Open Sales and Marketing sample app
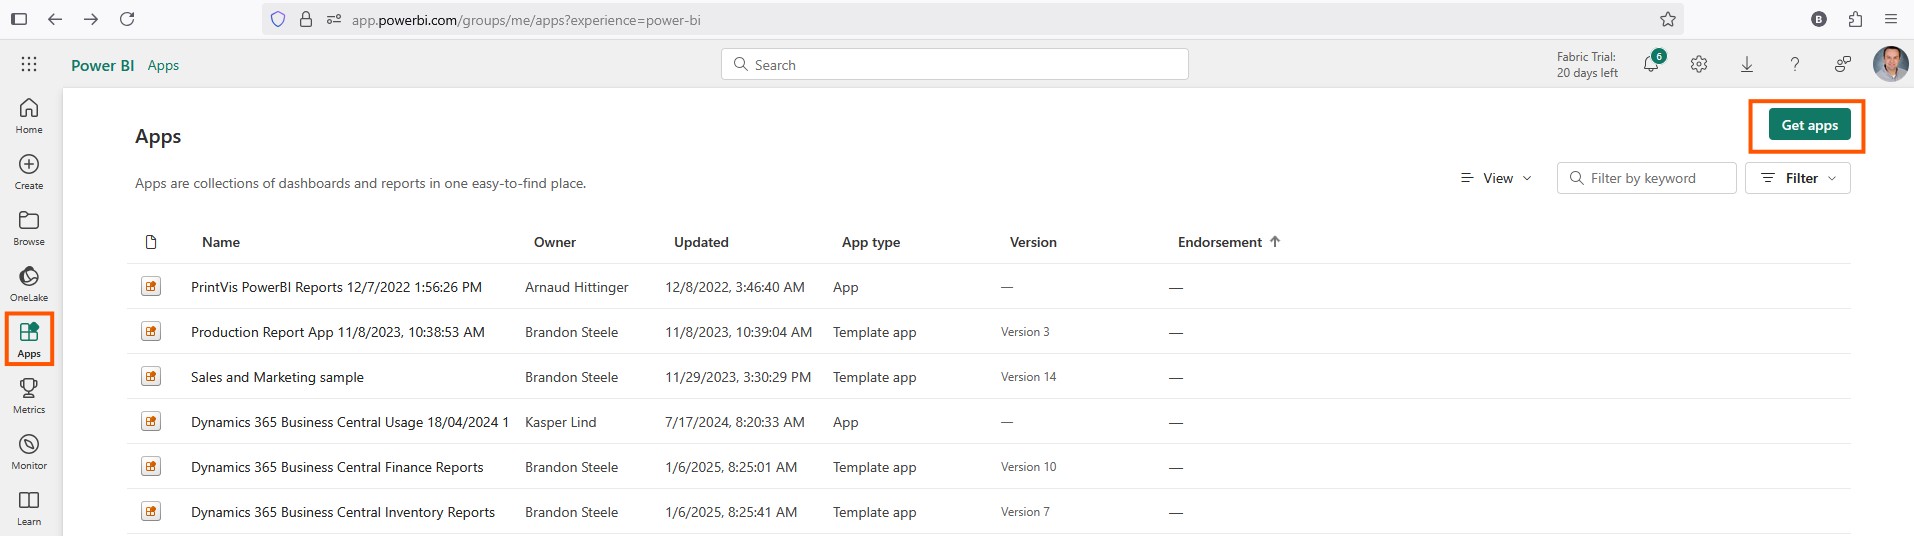 (x=277, y=377)
